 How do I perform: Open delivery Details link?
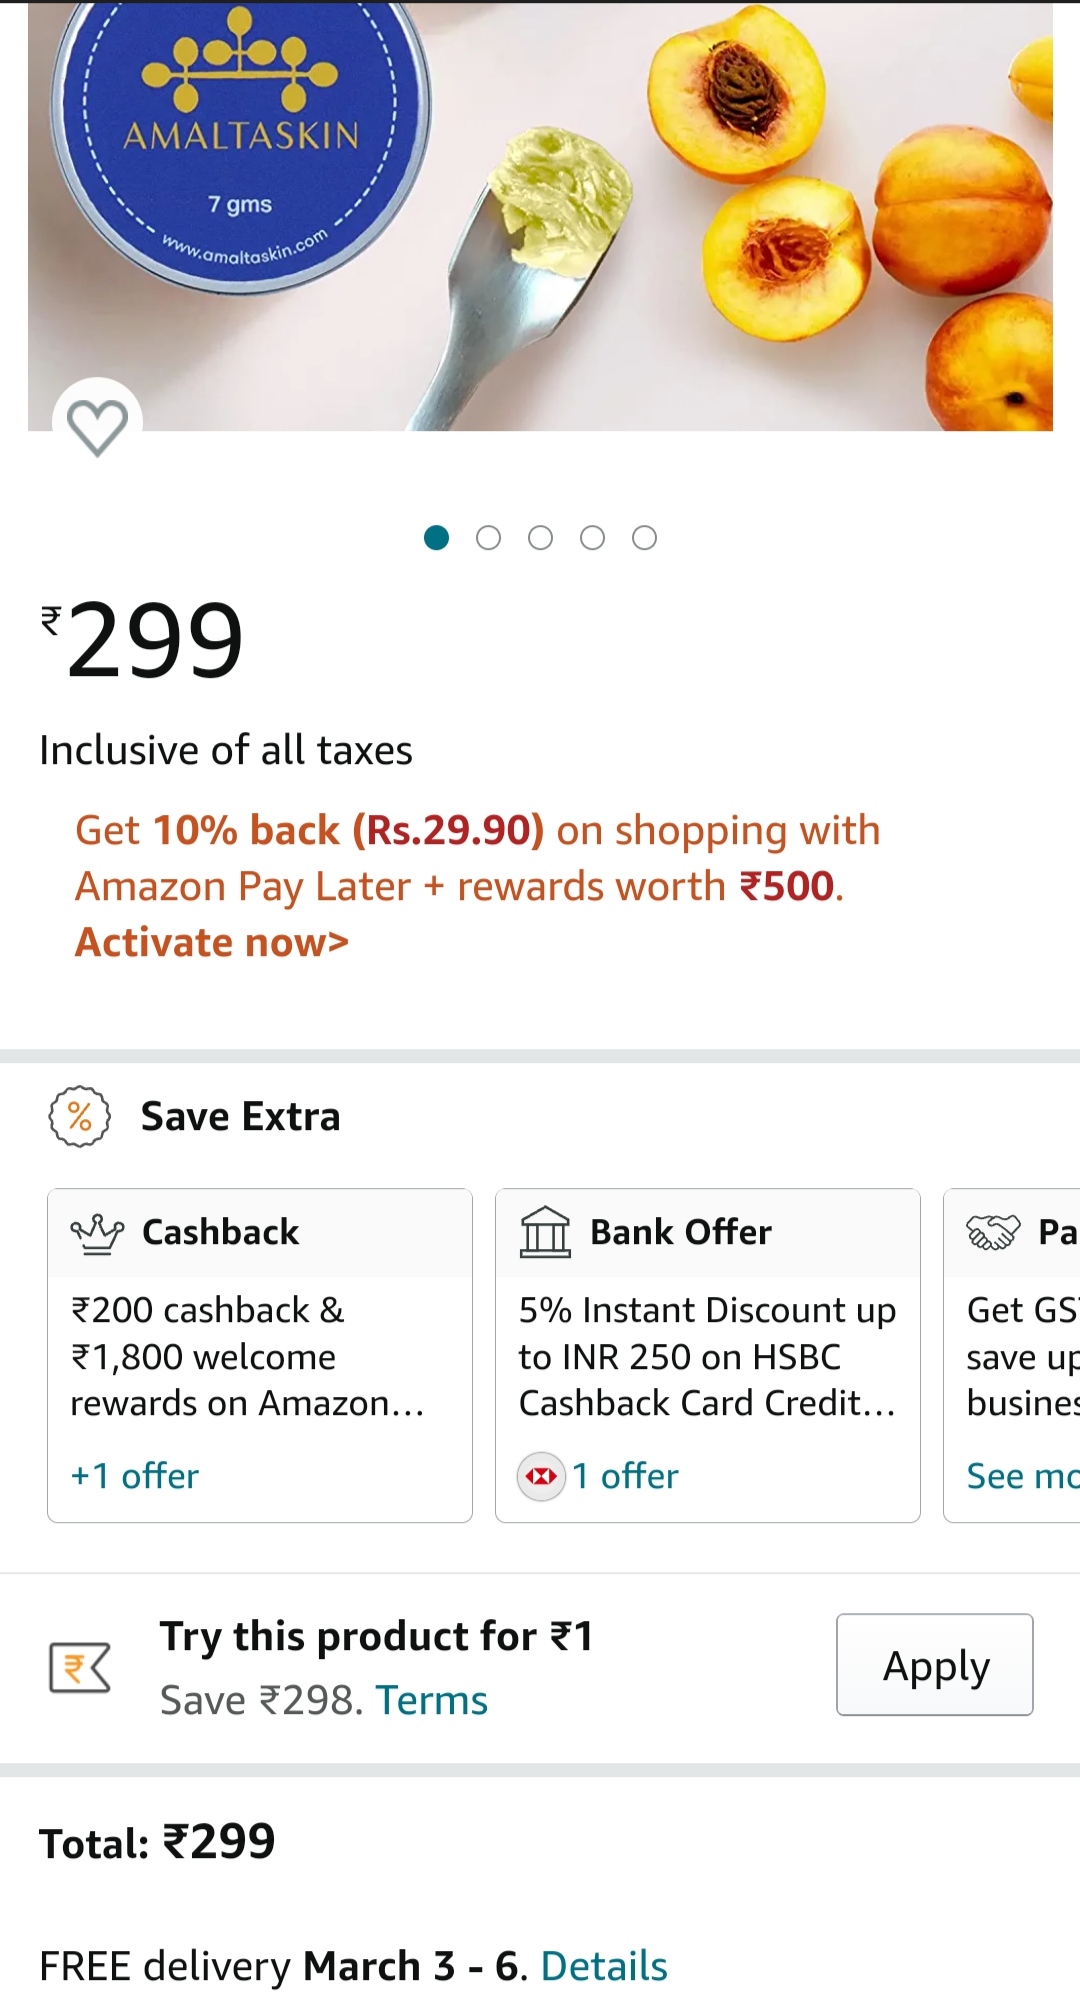604,1966
